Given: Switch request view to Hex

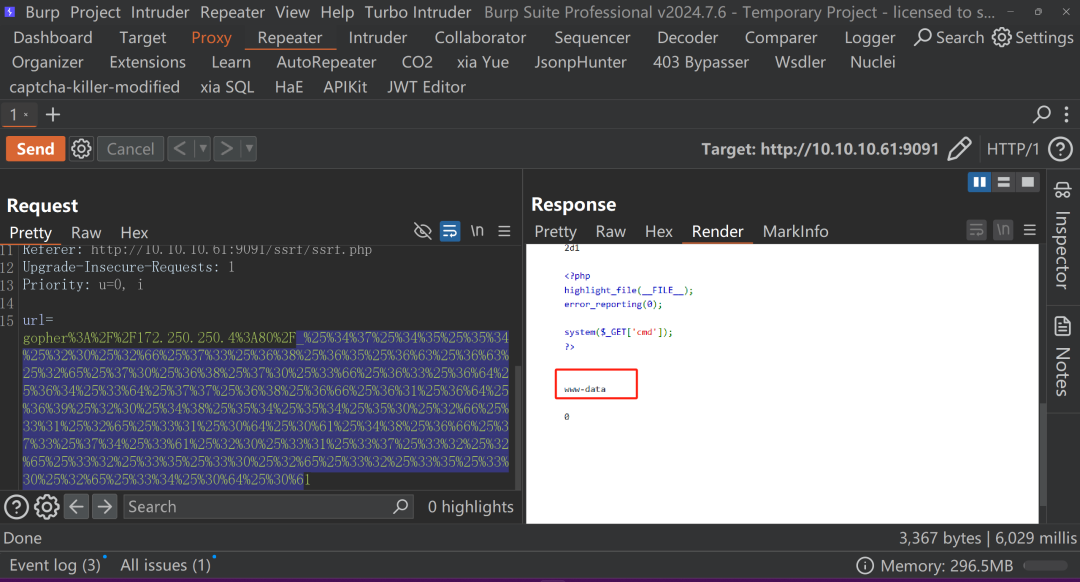Looking at the screenshot, I should pyautogui.click(x=134, y=233).
